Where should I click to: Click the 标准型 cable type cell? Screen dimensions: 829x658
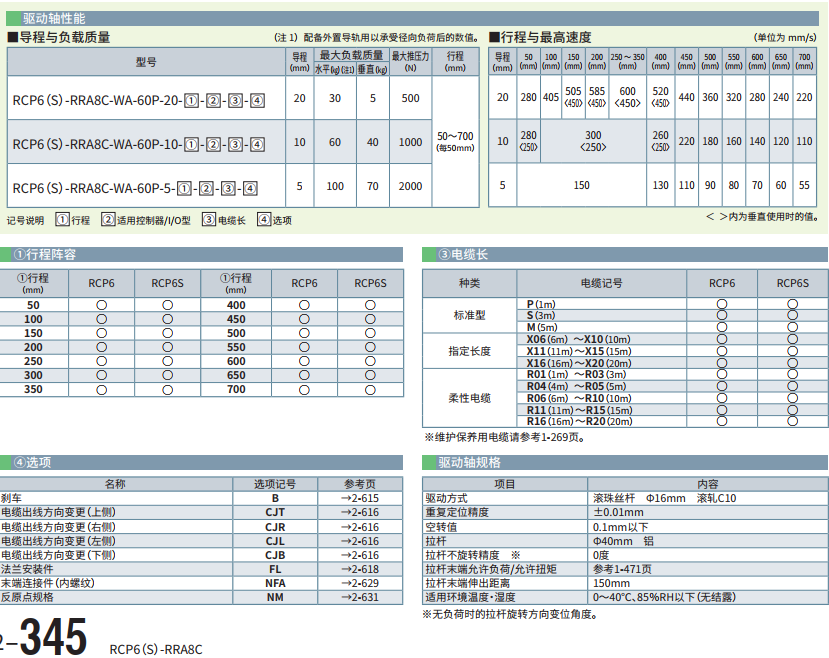click(x=469, y=316)
